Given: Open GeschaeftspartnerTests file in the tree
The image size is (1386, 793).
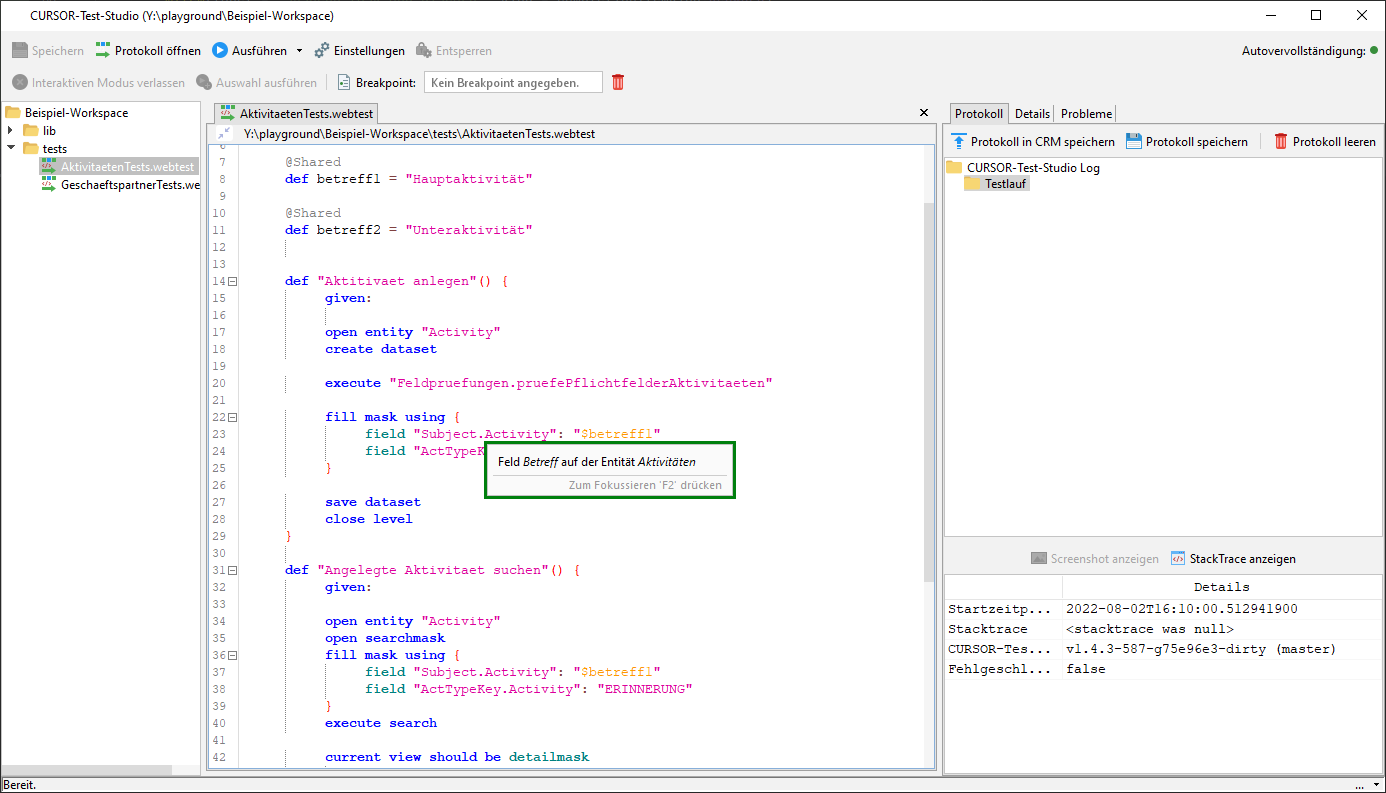Looking at the screenshot, I should click(x=129, y=185).
